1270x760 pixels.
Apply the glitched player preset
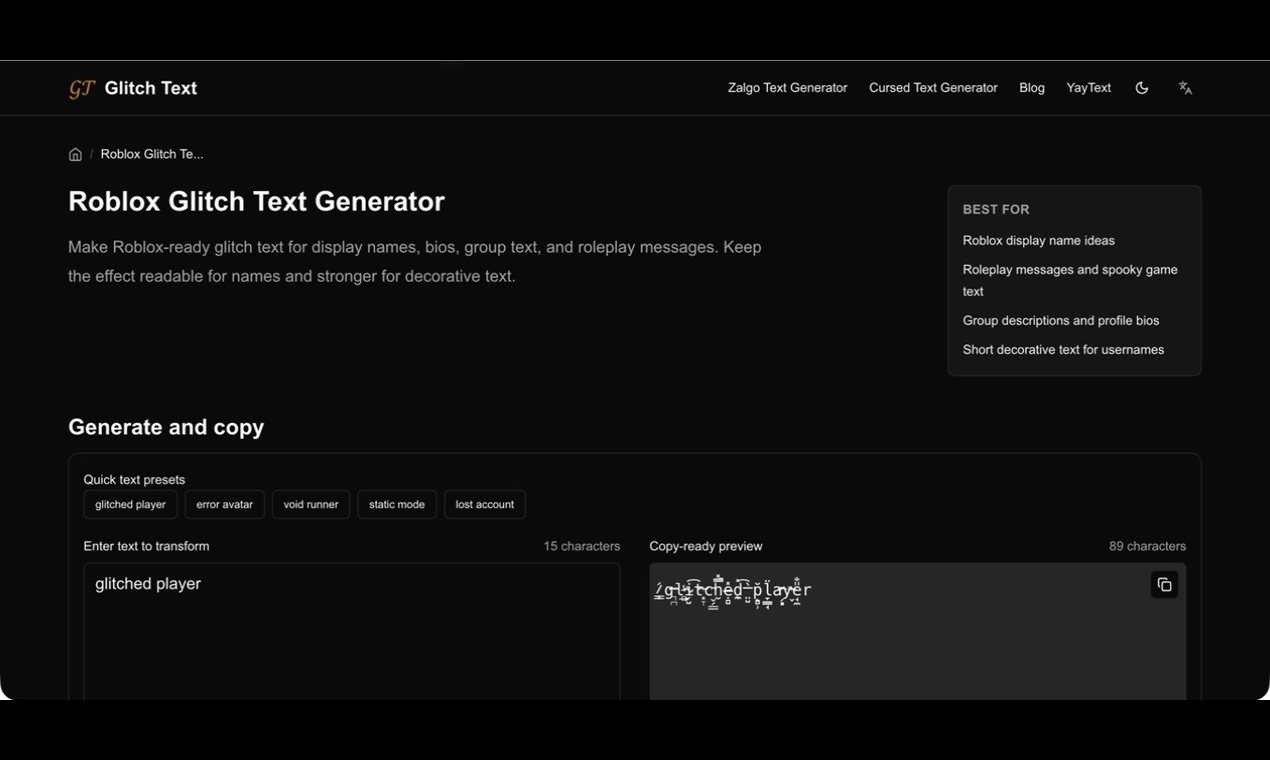130,504
